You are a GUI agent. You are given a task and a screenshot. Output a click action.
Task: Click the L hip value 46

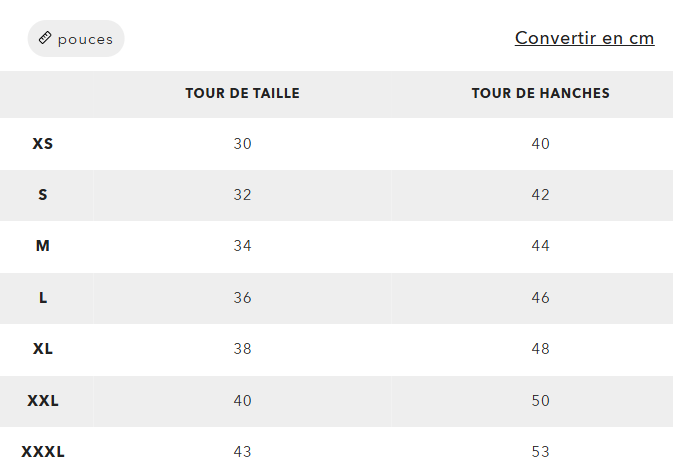tap(540, 298)
